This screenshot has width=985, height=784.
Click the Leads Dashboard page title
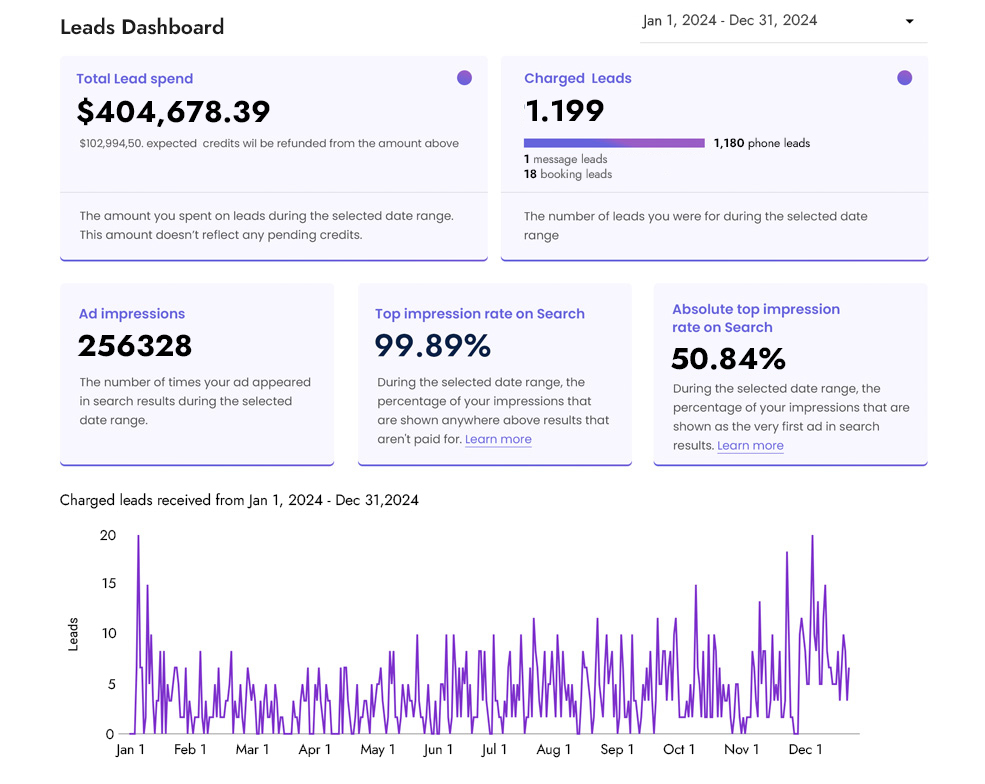point(142,27)
